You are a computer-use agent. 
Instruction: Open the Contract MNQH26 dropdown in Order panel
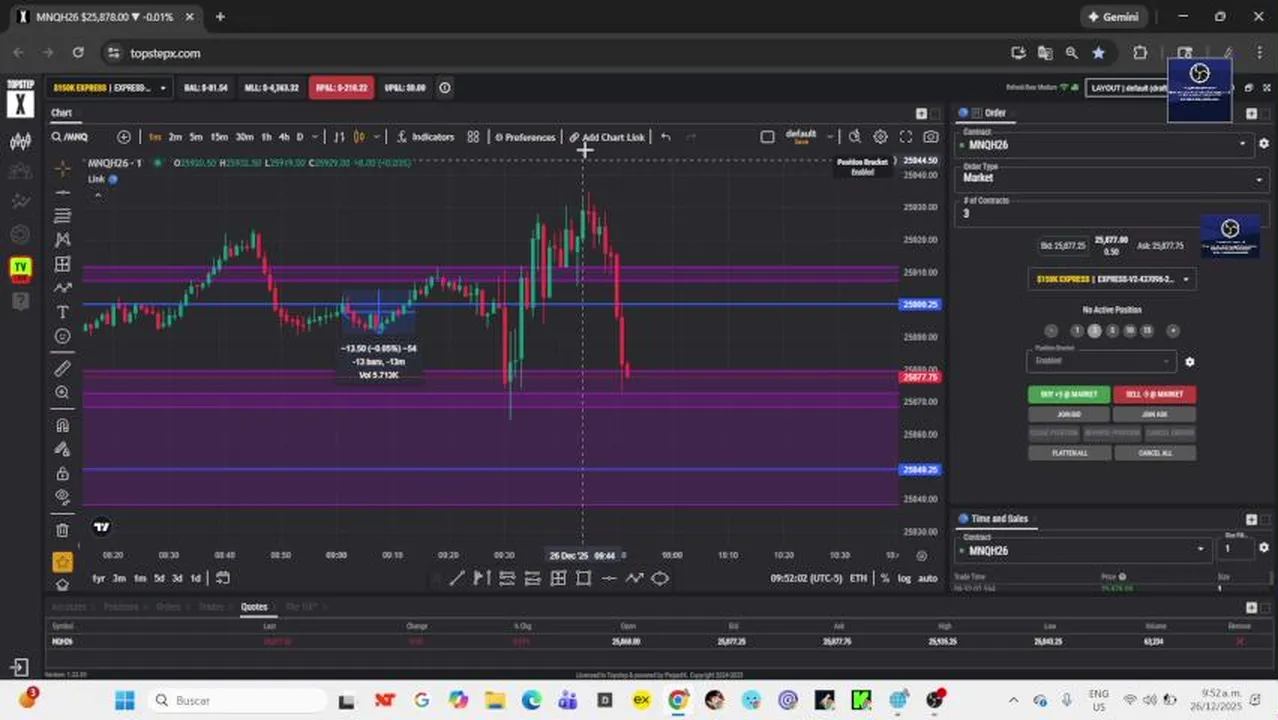(x=1106, y=144)
